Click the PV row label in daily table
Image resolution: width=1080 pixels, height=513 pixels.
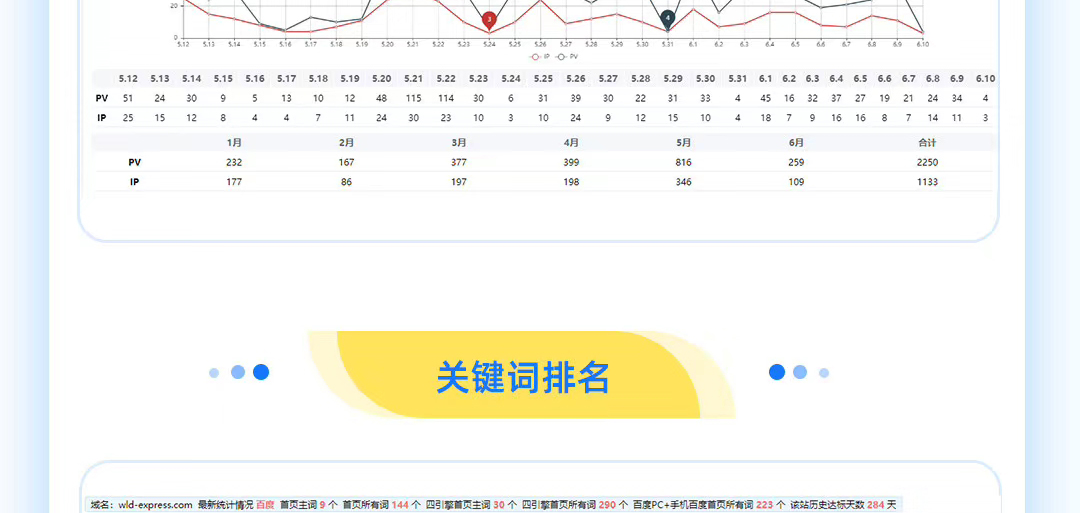[x=101, y=98]
